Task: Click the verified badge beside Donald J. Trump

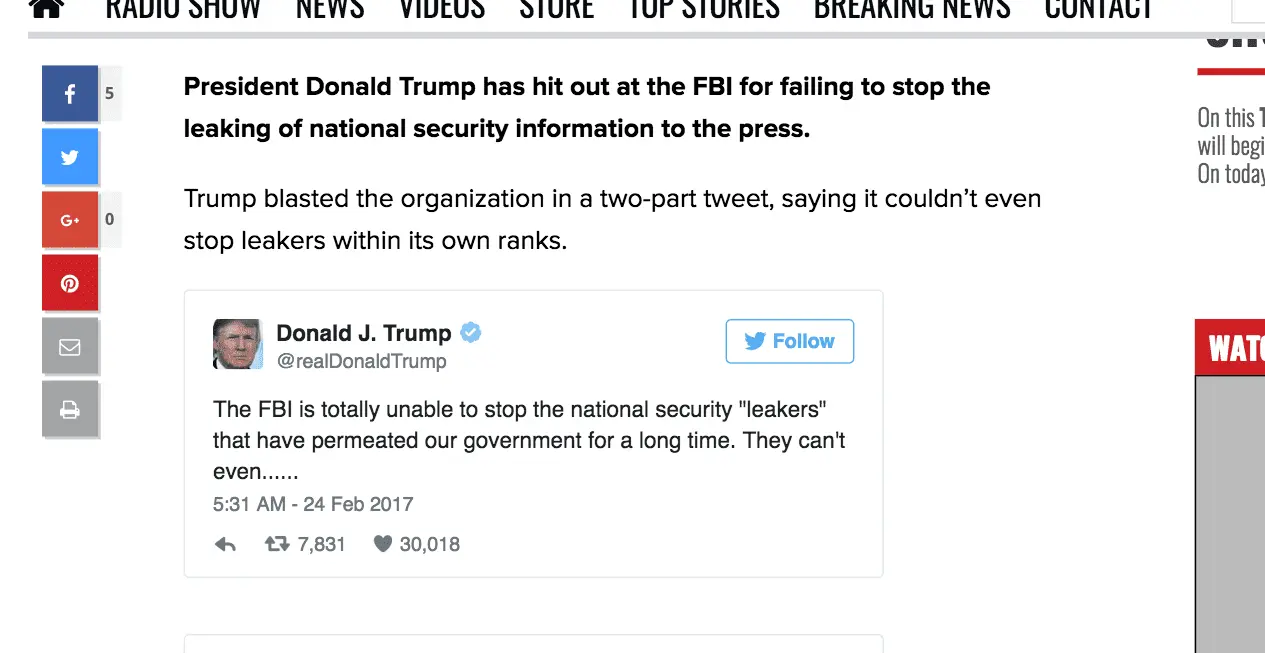Action: pos(470,333)
